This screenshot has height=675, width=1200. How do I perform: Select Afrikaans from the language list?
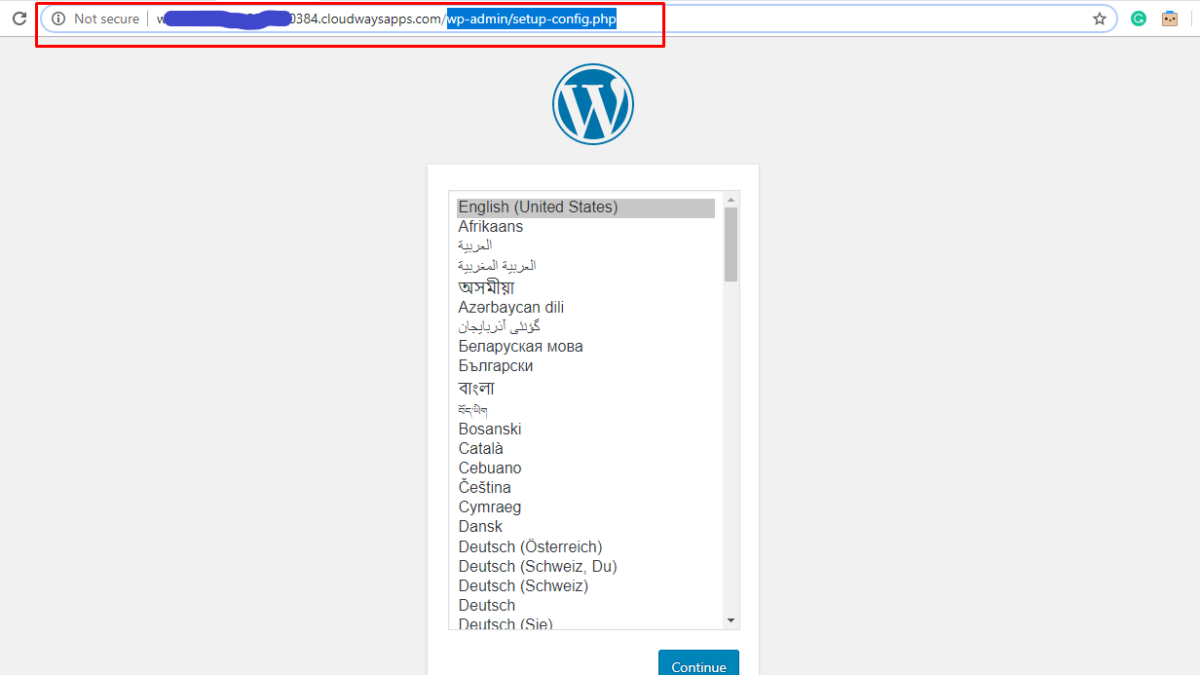586,227
